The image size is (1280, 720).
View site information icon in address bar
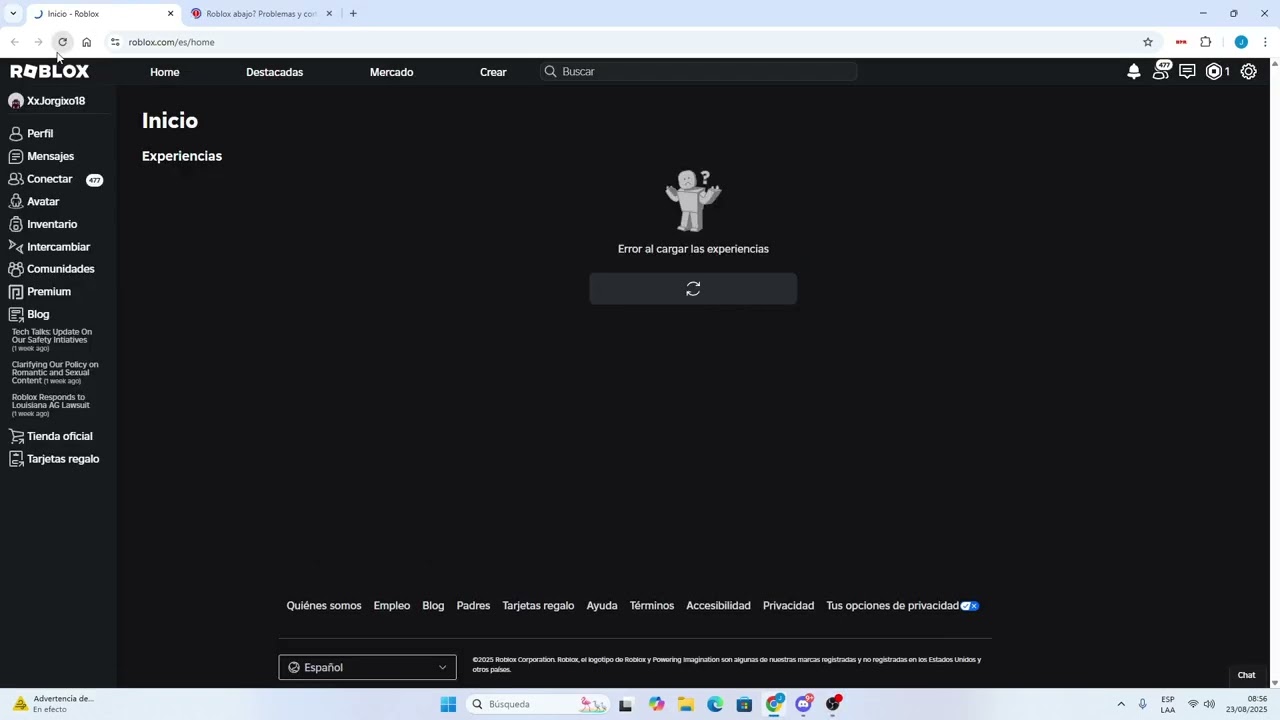point(115,42)
